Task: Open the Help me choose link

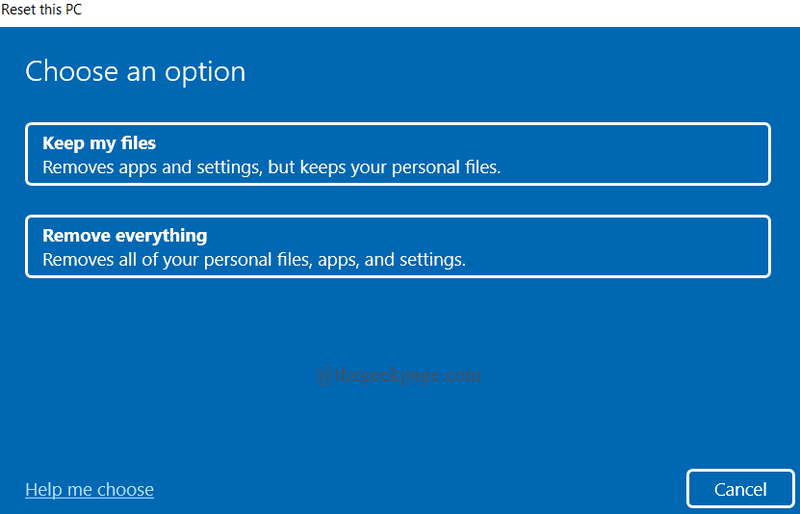Action: tap(89, 489)
